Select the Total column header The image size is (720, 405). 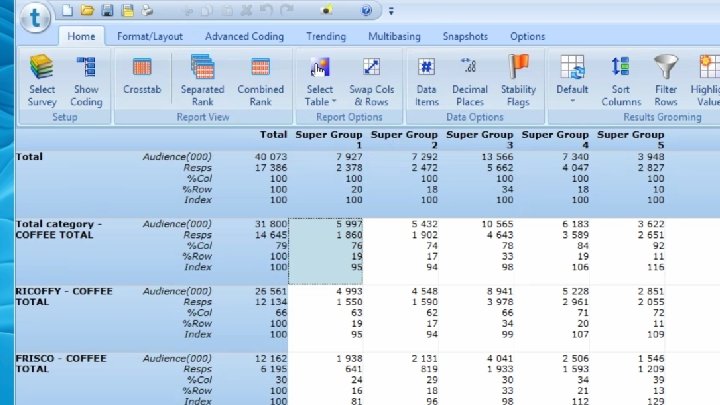pos(273,135)
